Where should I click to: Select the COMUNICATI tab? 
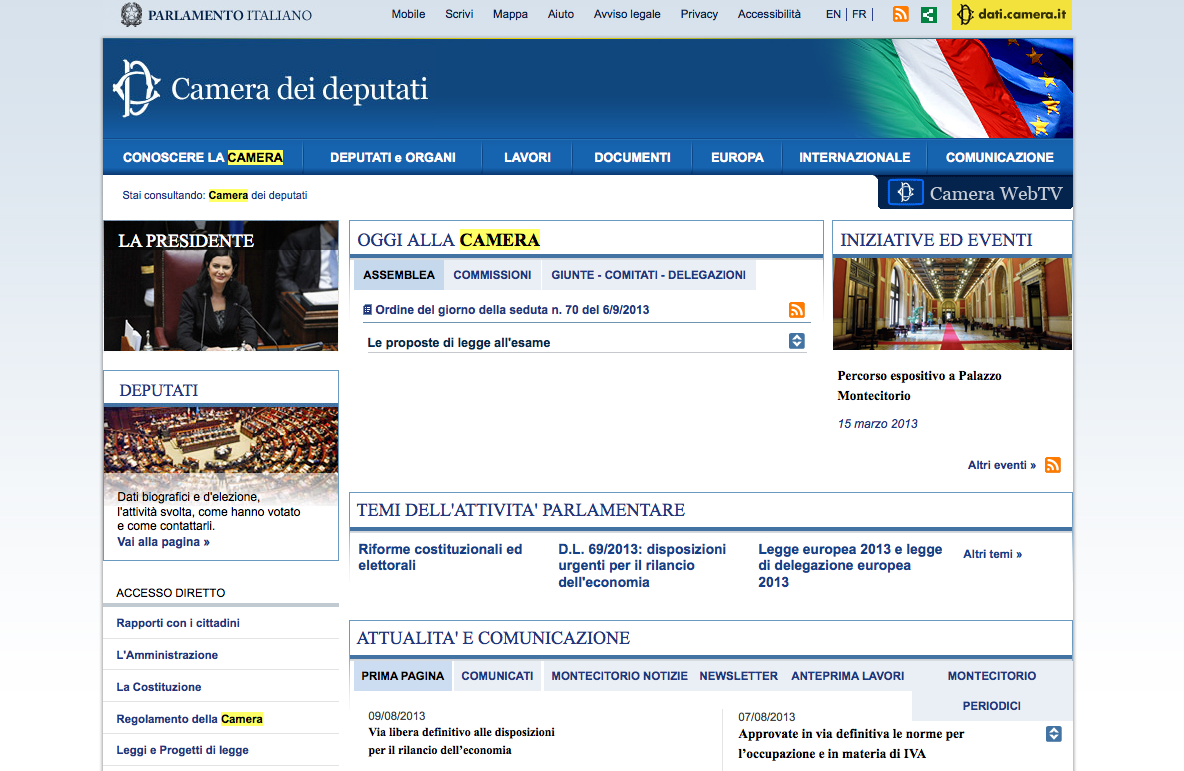[x=497, y=676]
